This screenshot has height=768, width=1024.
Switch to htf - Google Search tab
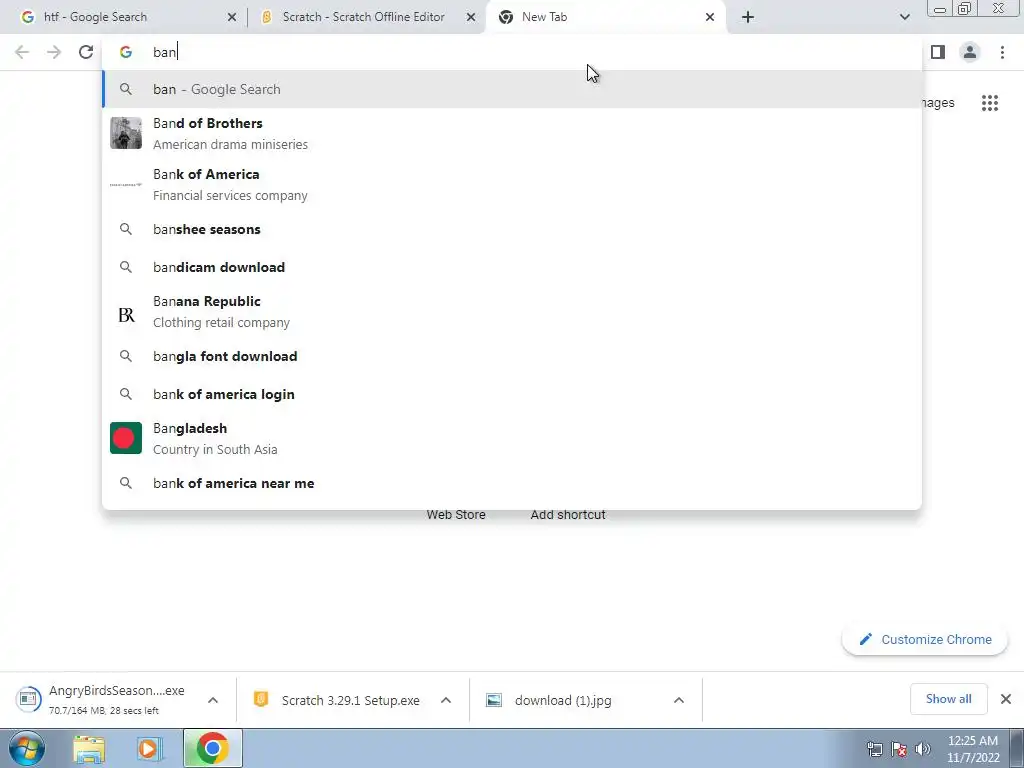pos(127,17)
